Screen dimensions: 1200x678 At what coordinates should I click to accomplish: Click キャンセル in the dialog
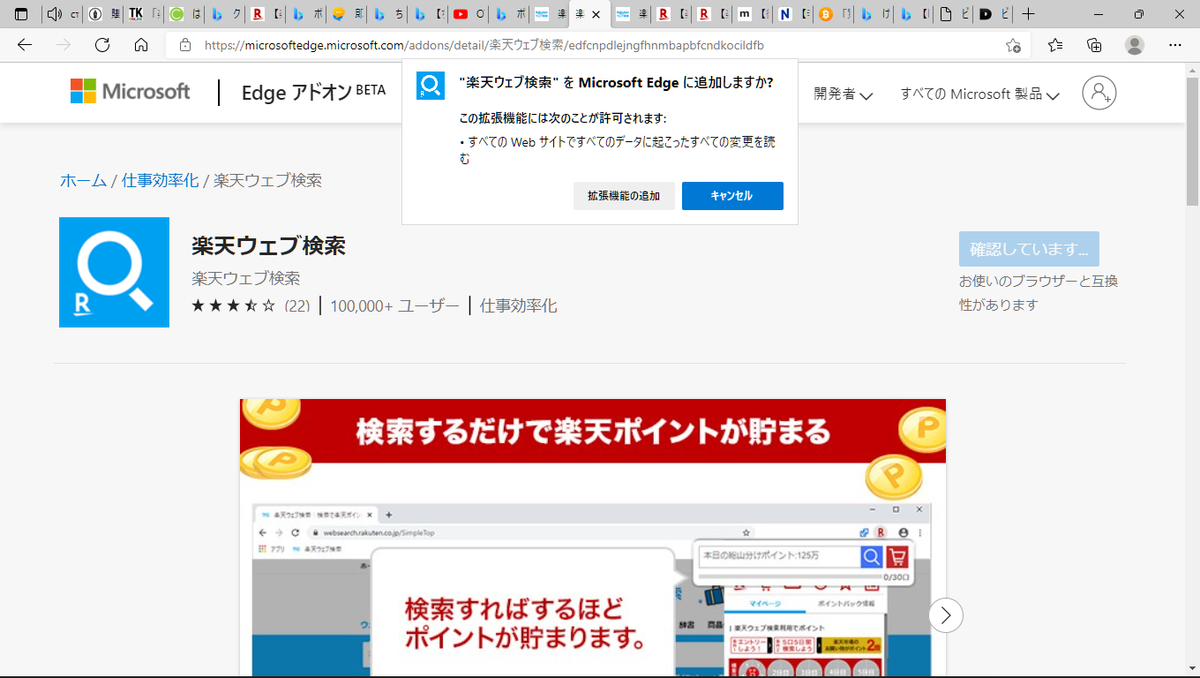(x=732, y=196)
